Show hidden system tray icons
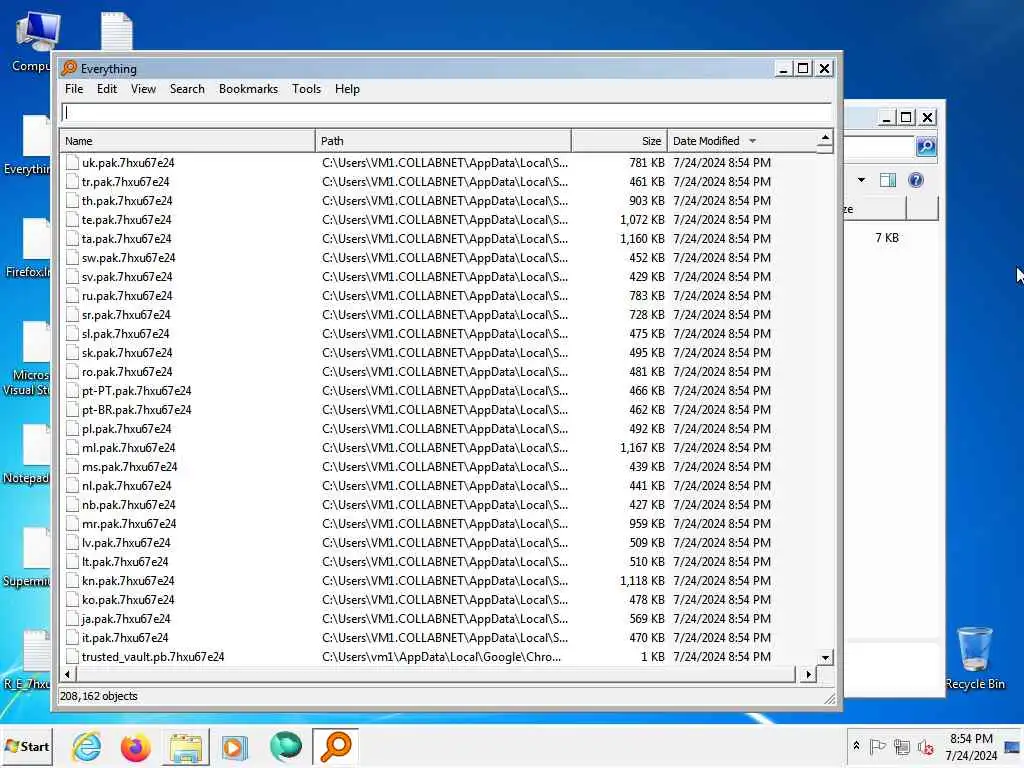 pos(856,746)
